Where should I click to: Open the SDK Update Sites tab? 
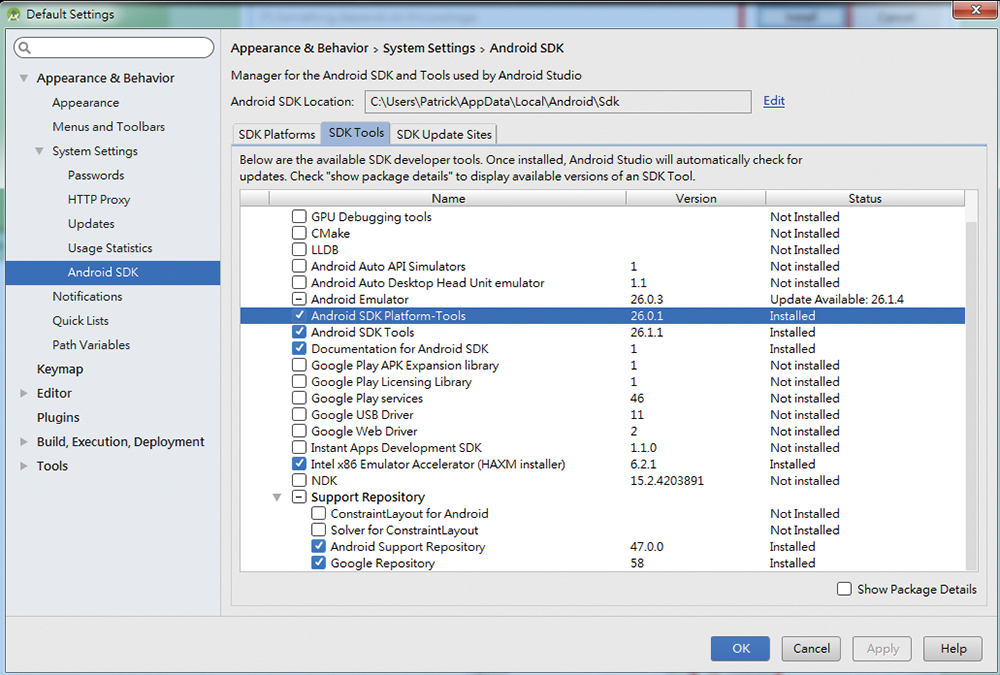[x=444, y=135]
